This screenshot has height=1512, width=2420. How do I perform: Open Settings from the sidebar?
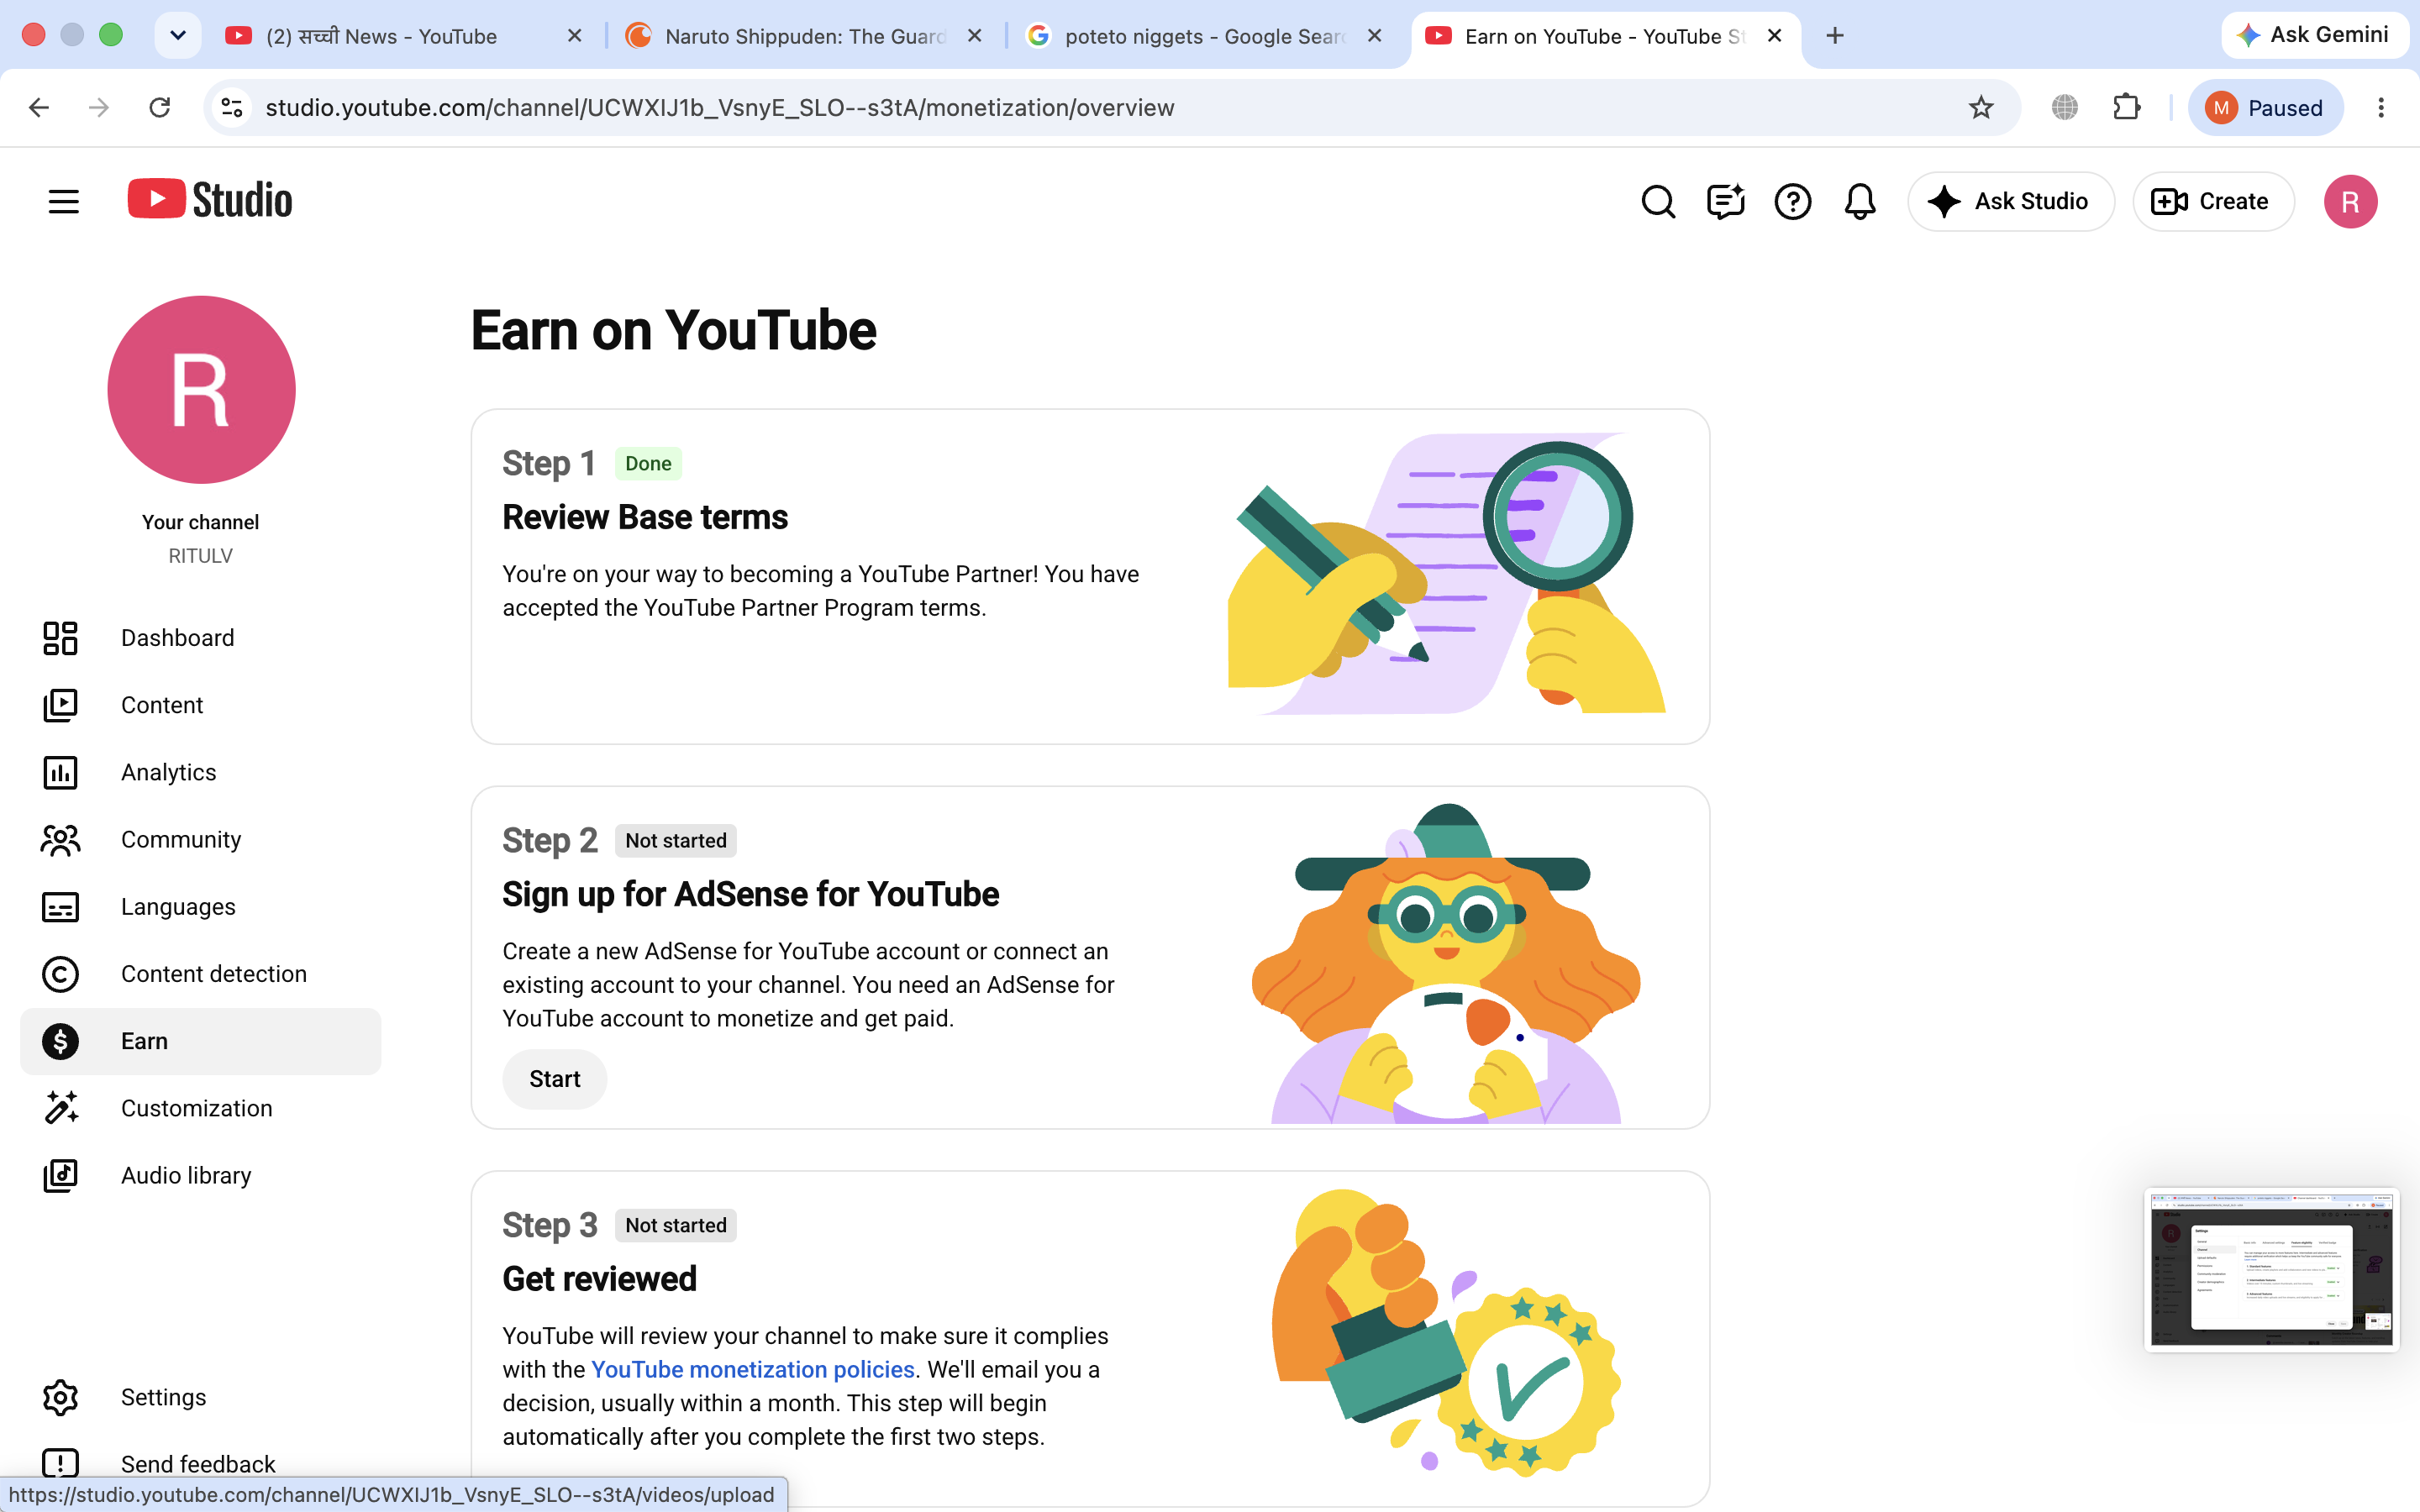(200, 1397)
